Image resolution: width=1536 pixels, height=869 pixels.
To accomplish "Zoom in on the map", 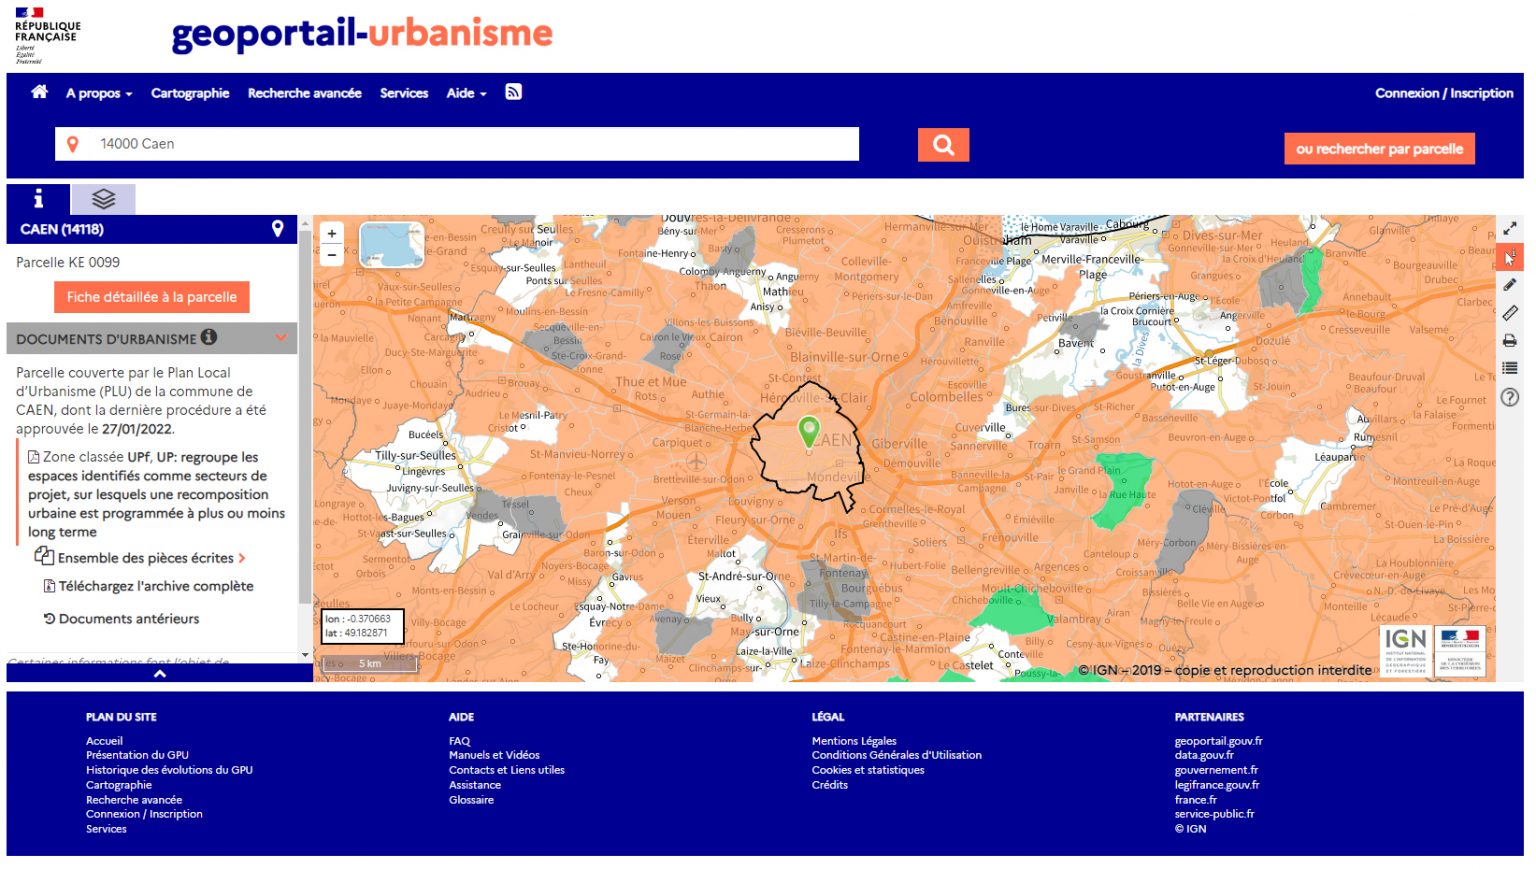I will [332, 234].
